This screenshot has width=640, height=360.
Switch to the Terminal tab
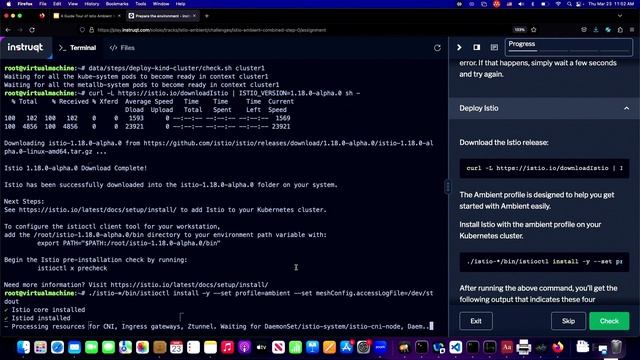coord(78,48)
